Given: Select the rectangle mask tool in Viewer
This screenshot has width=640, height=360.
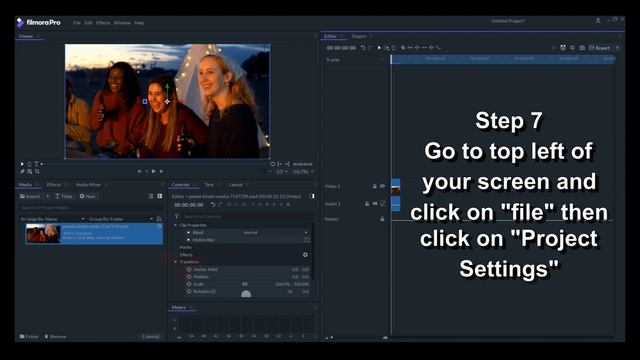Looking at the screenshot, I should pos(29,172).
